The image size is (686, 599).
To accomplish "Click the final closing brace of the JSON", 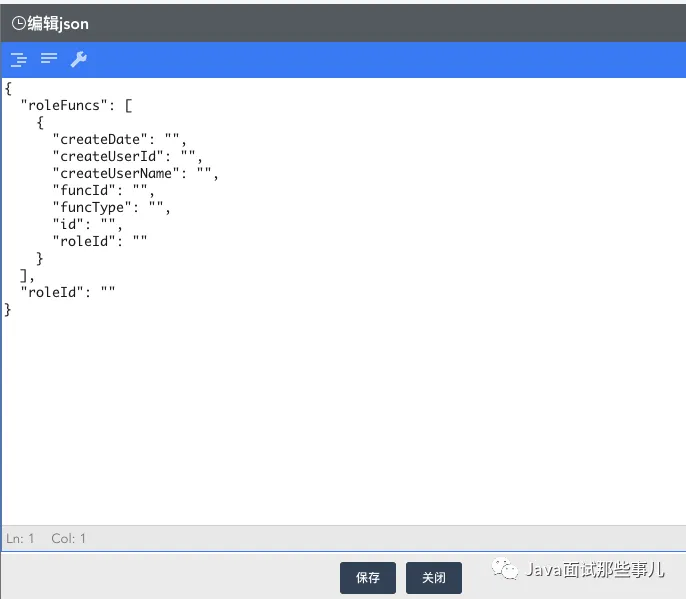I will click(7, 309).
